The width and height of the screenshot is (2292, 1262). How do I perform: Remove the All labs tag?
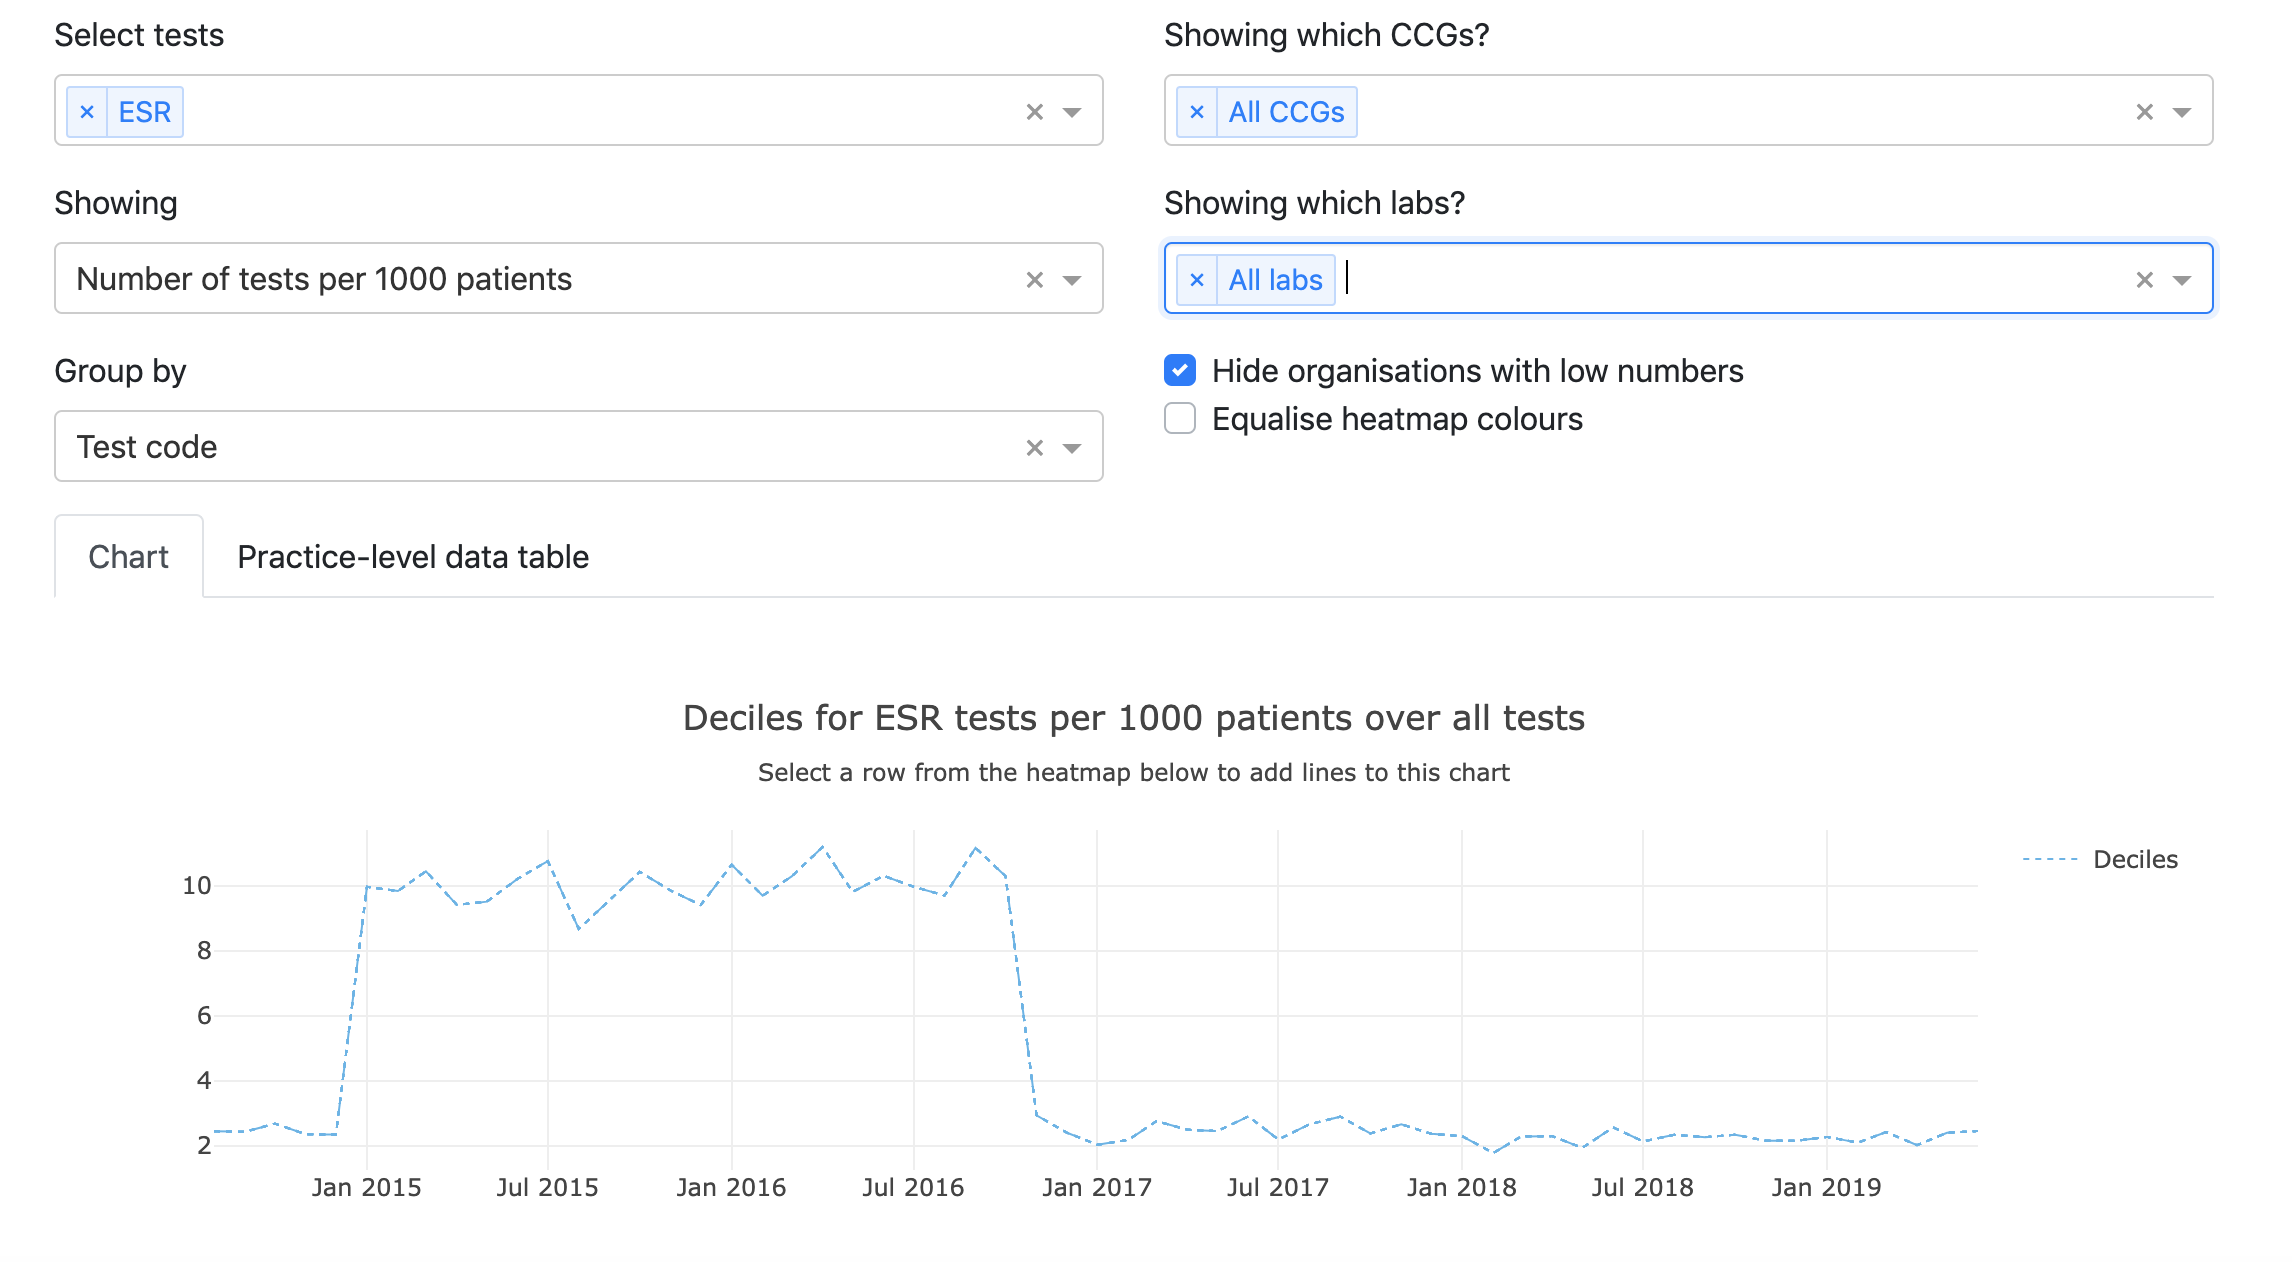(1196, 280)
